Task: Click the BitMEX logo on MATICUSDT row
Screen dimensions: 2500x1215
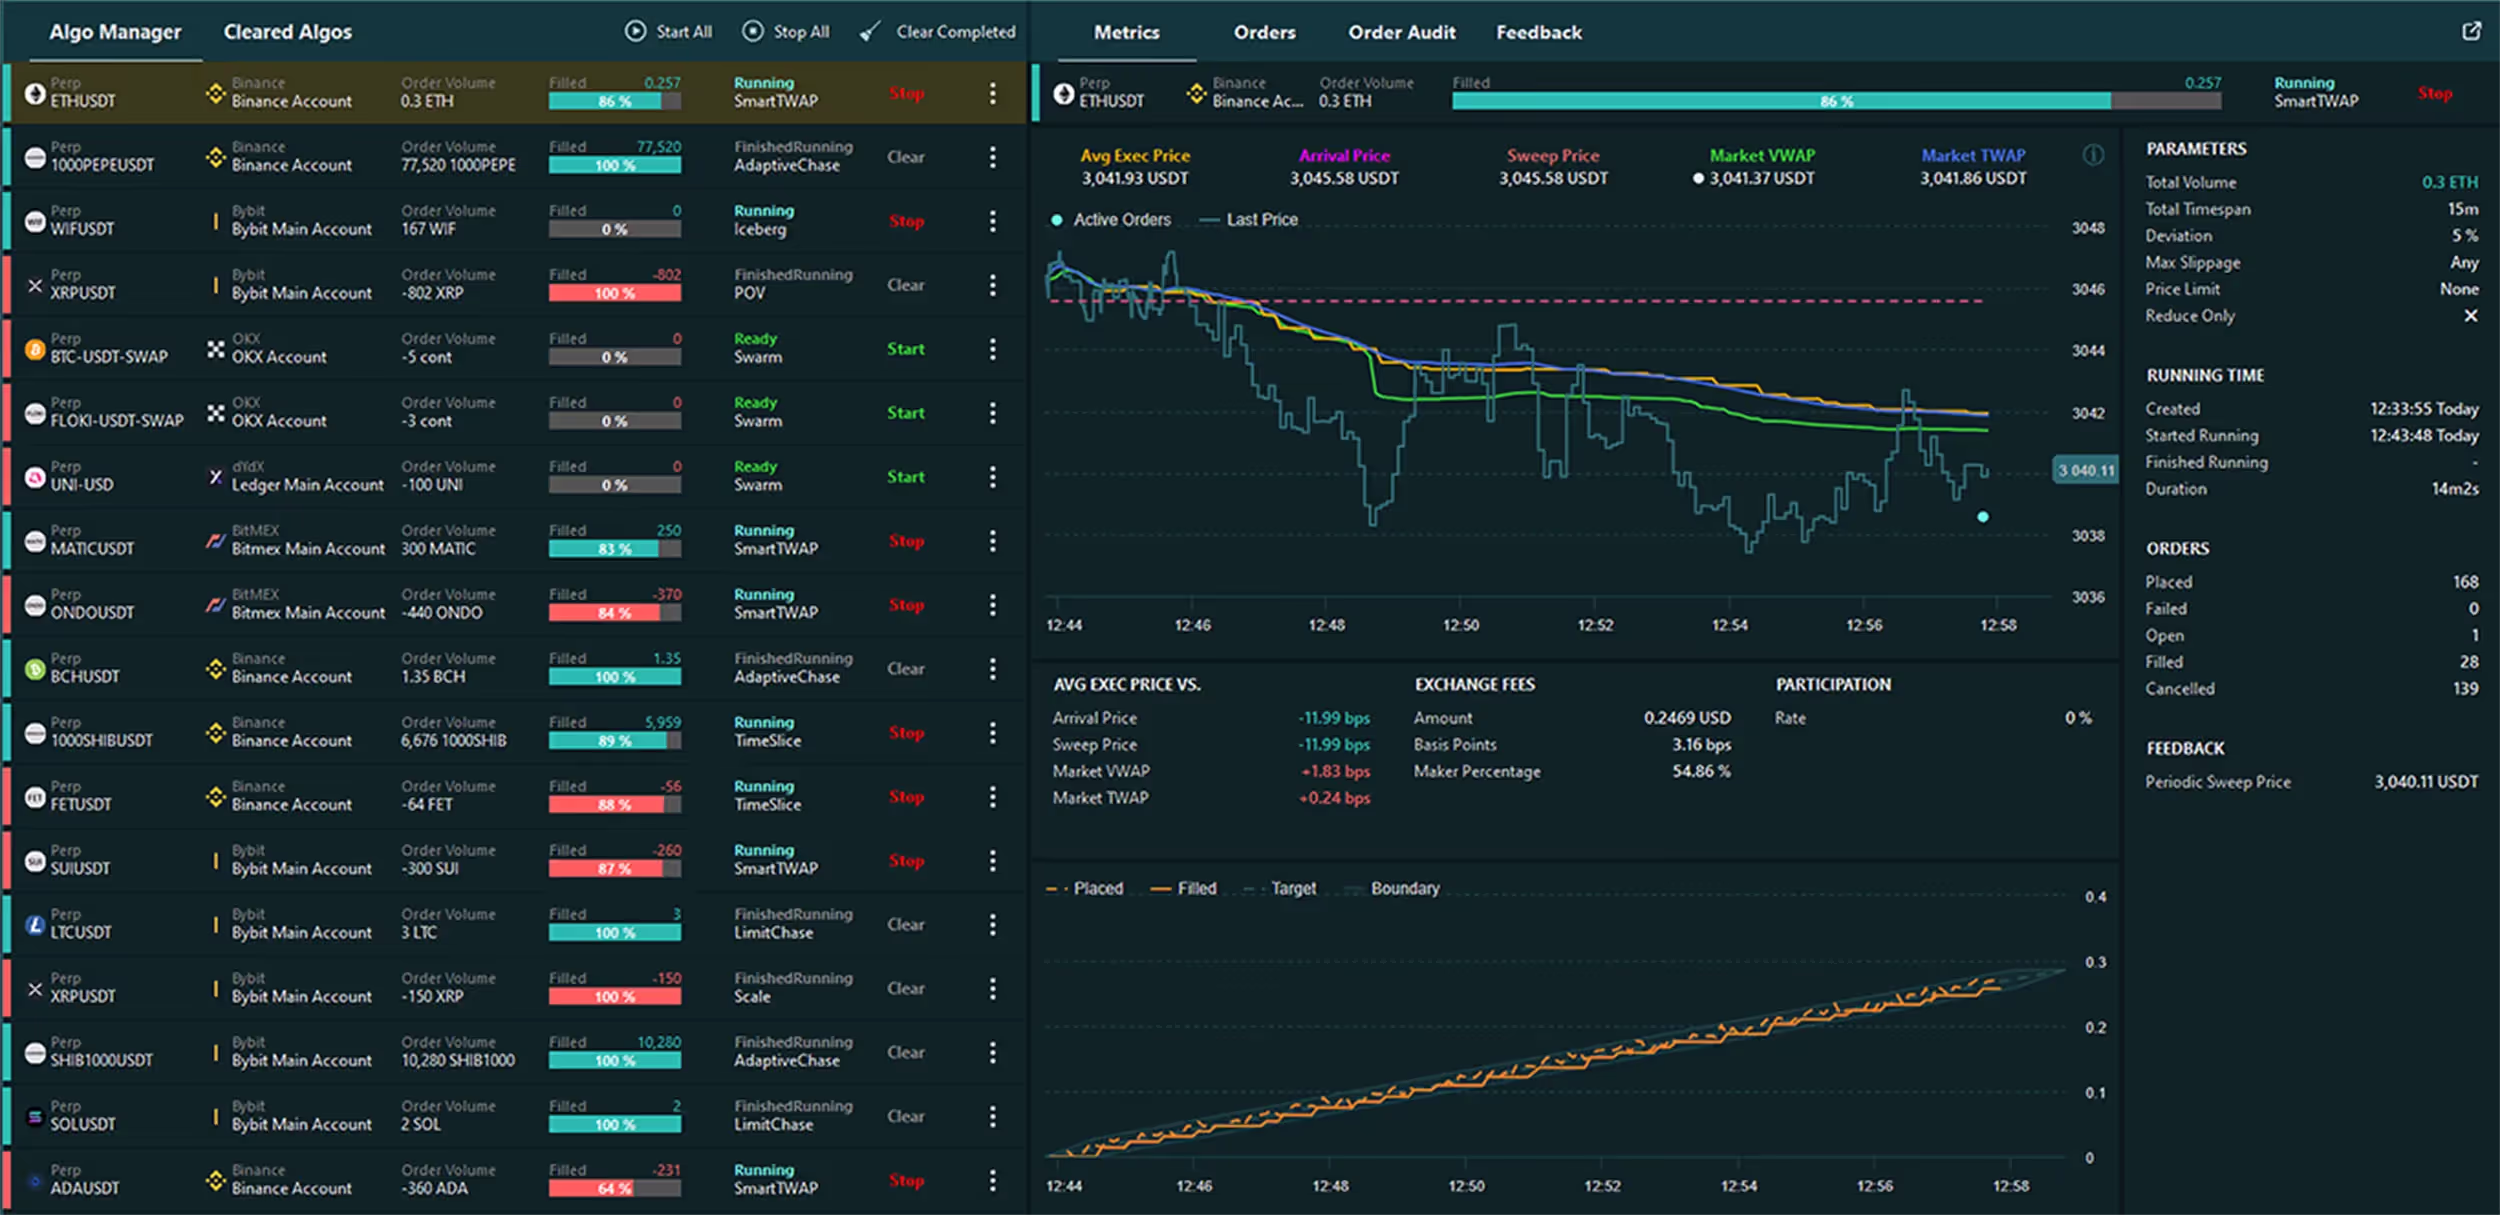Action: 215,541
